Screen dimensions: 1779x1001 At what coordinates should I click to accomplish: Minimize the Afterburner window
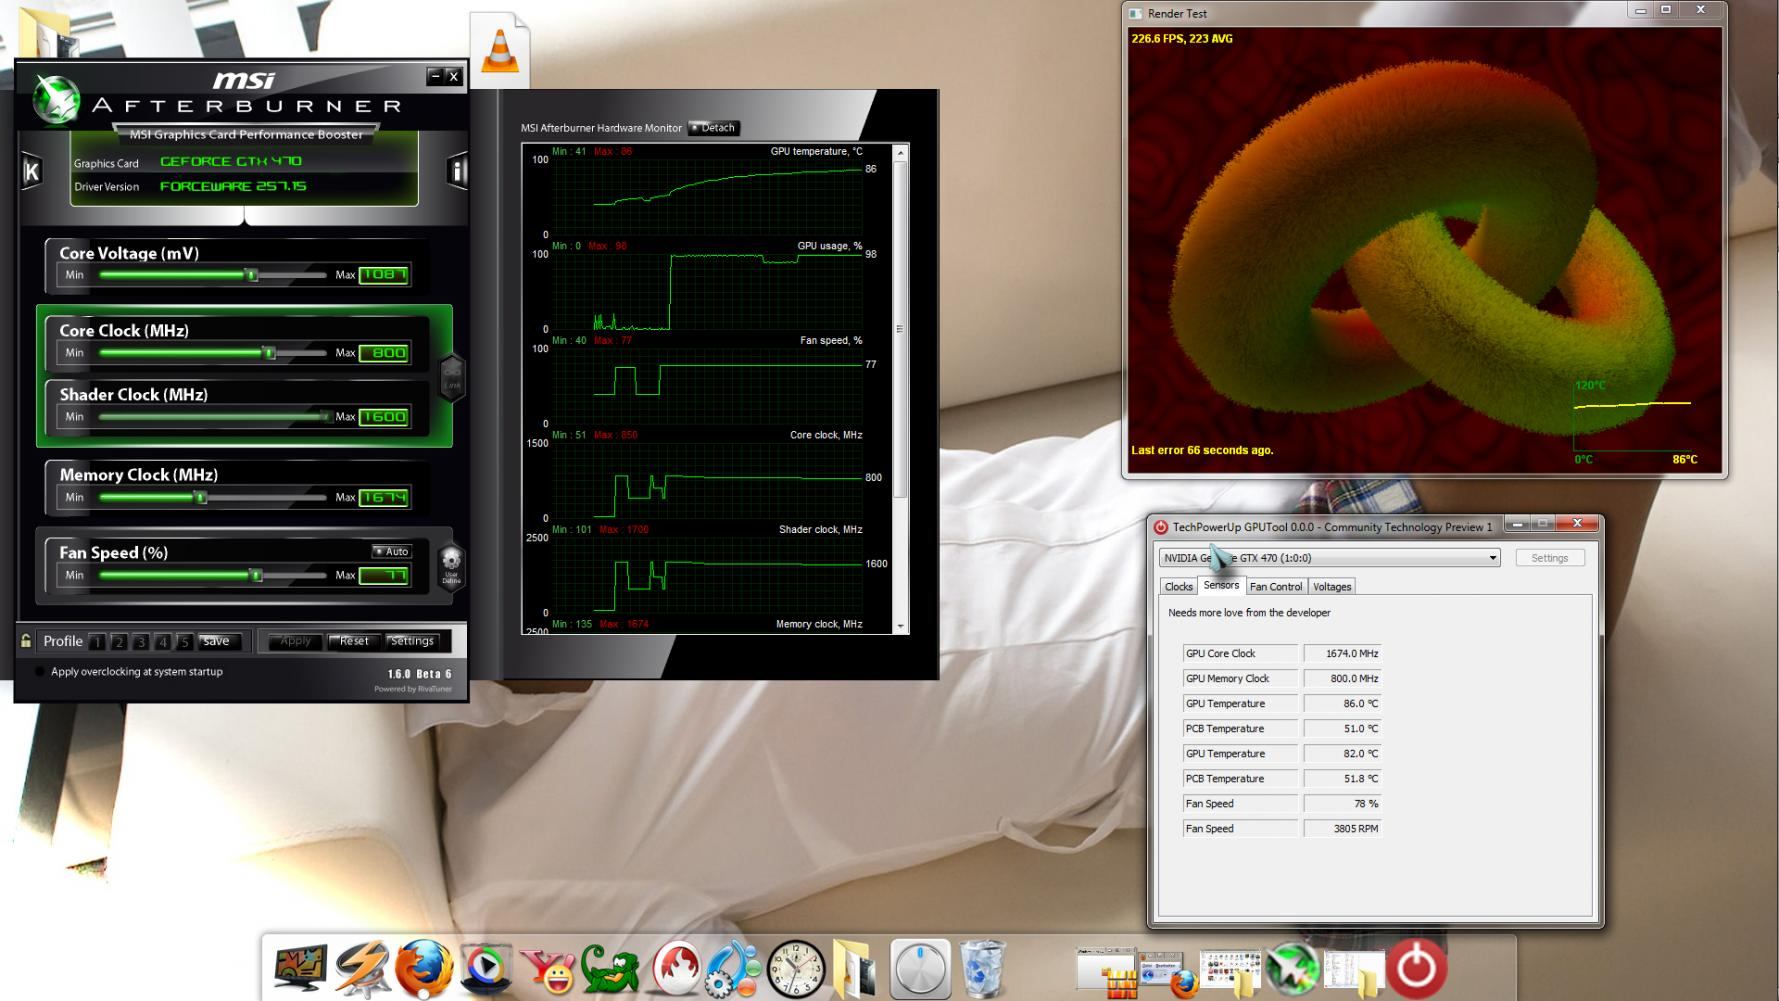[x=434, y=76]
